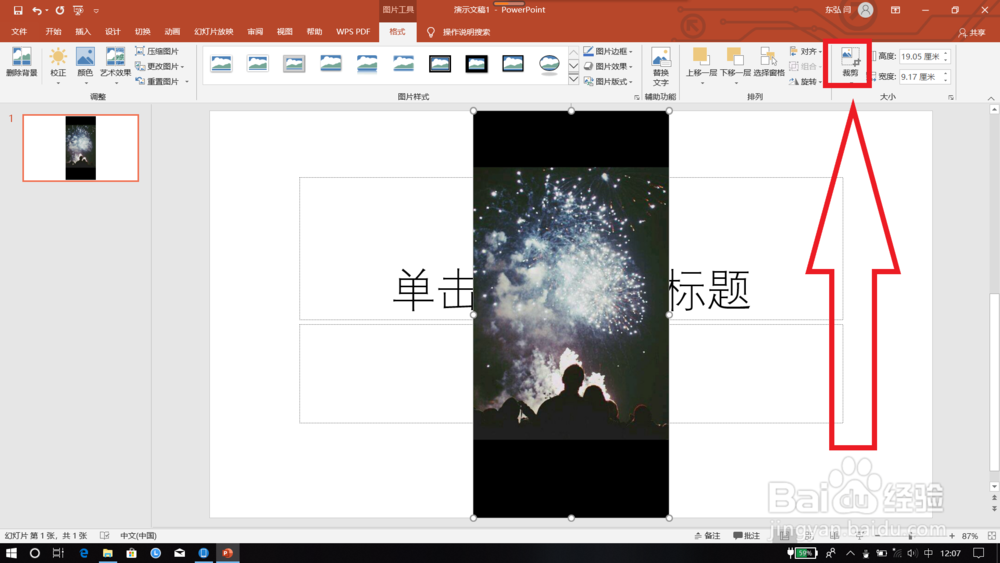Click the Redo/repeat icon

59,10
